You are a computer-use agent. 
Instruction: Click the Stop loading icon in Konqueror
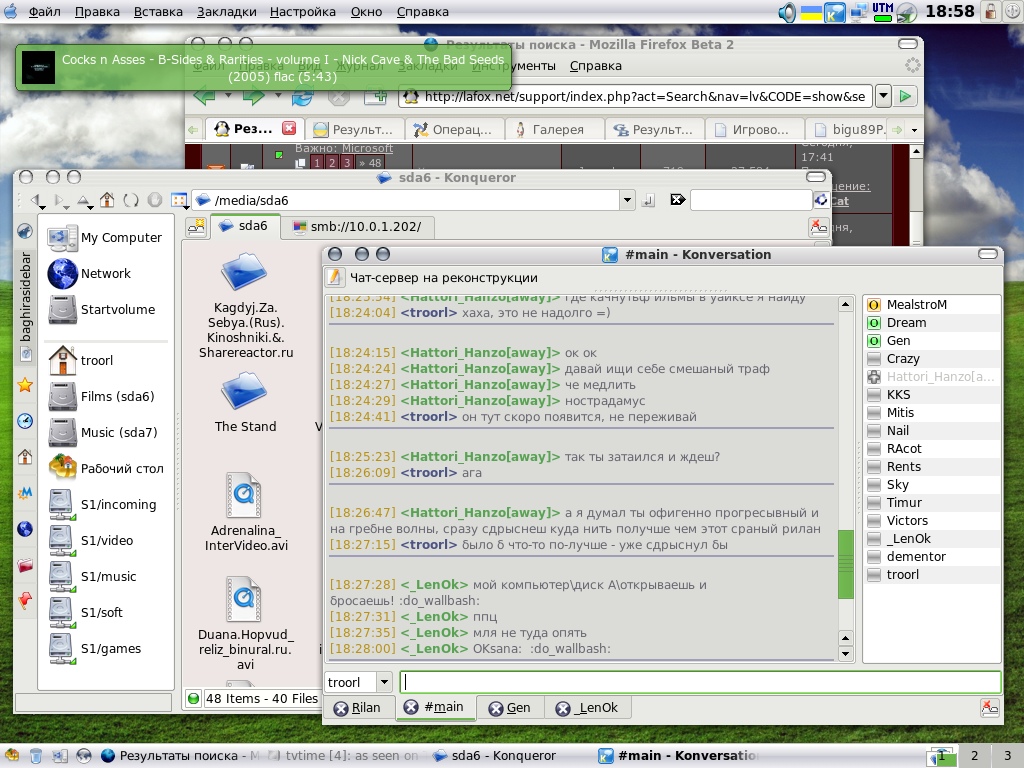click(155, 200)
